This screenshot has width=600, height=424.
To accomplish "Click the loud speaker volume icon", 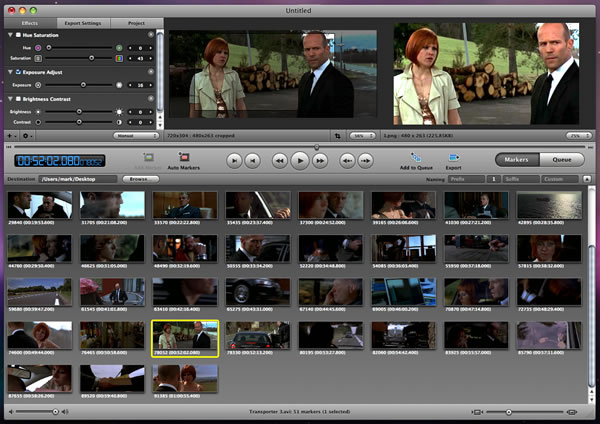I will click(65, 412).
